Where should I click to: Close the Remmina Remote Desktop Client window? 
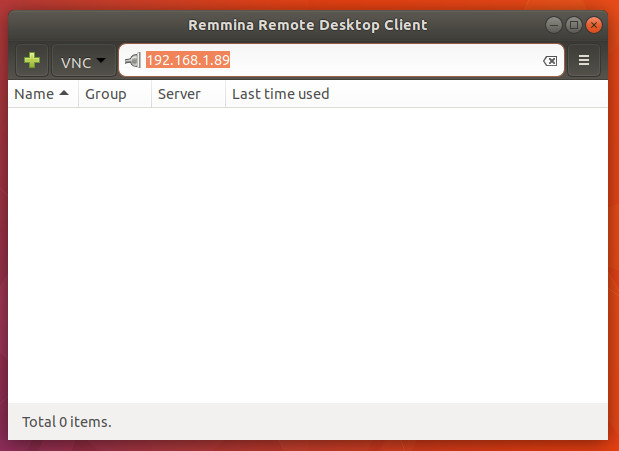(x=595, y=24)
